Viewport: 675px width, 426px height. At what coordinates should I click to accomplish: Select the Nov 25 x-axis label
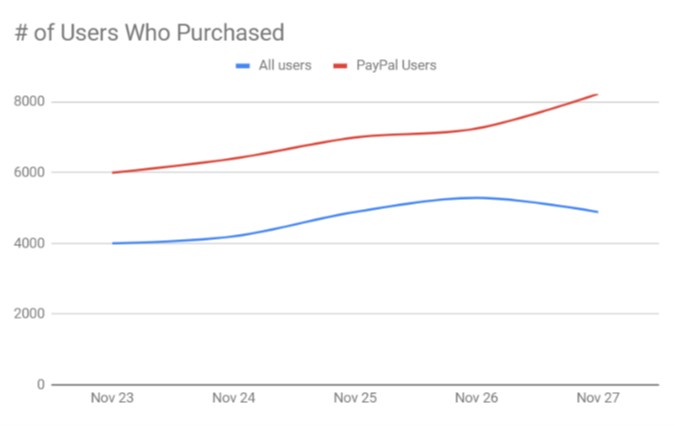355,399
